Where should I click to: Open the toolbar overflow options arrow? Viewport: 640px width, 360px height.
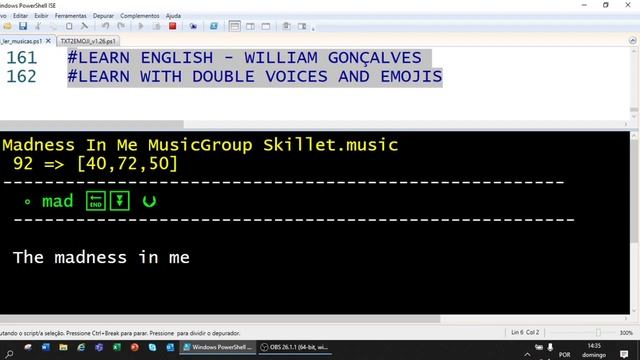(313, 29)
